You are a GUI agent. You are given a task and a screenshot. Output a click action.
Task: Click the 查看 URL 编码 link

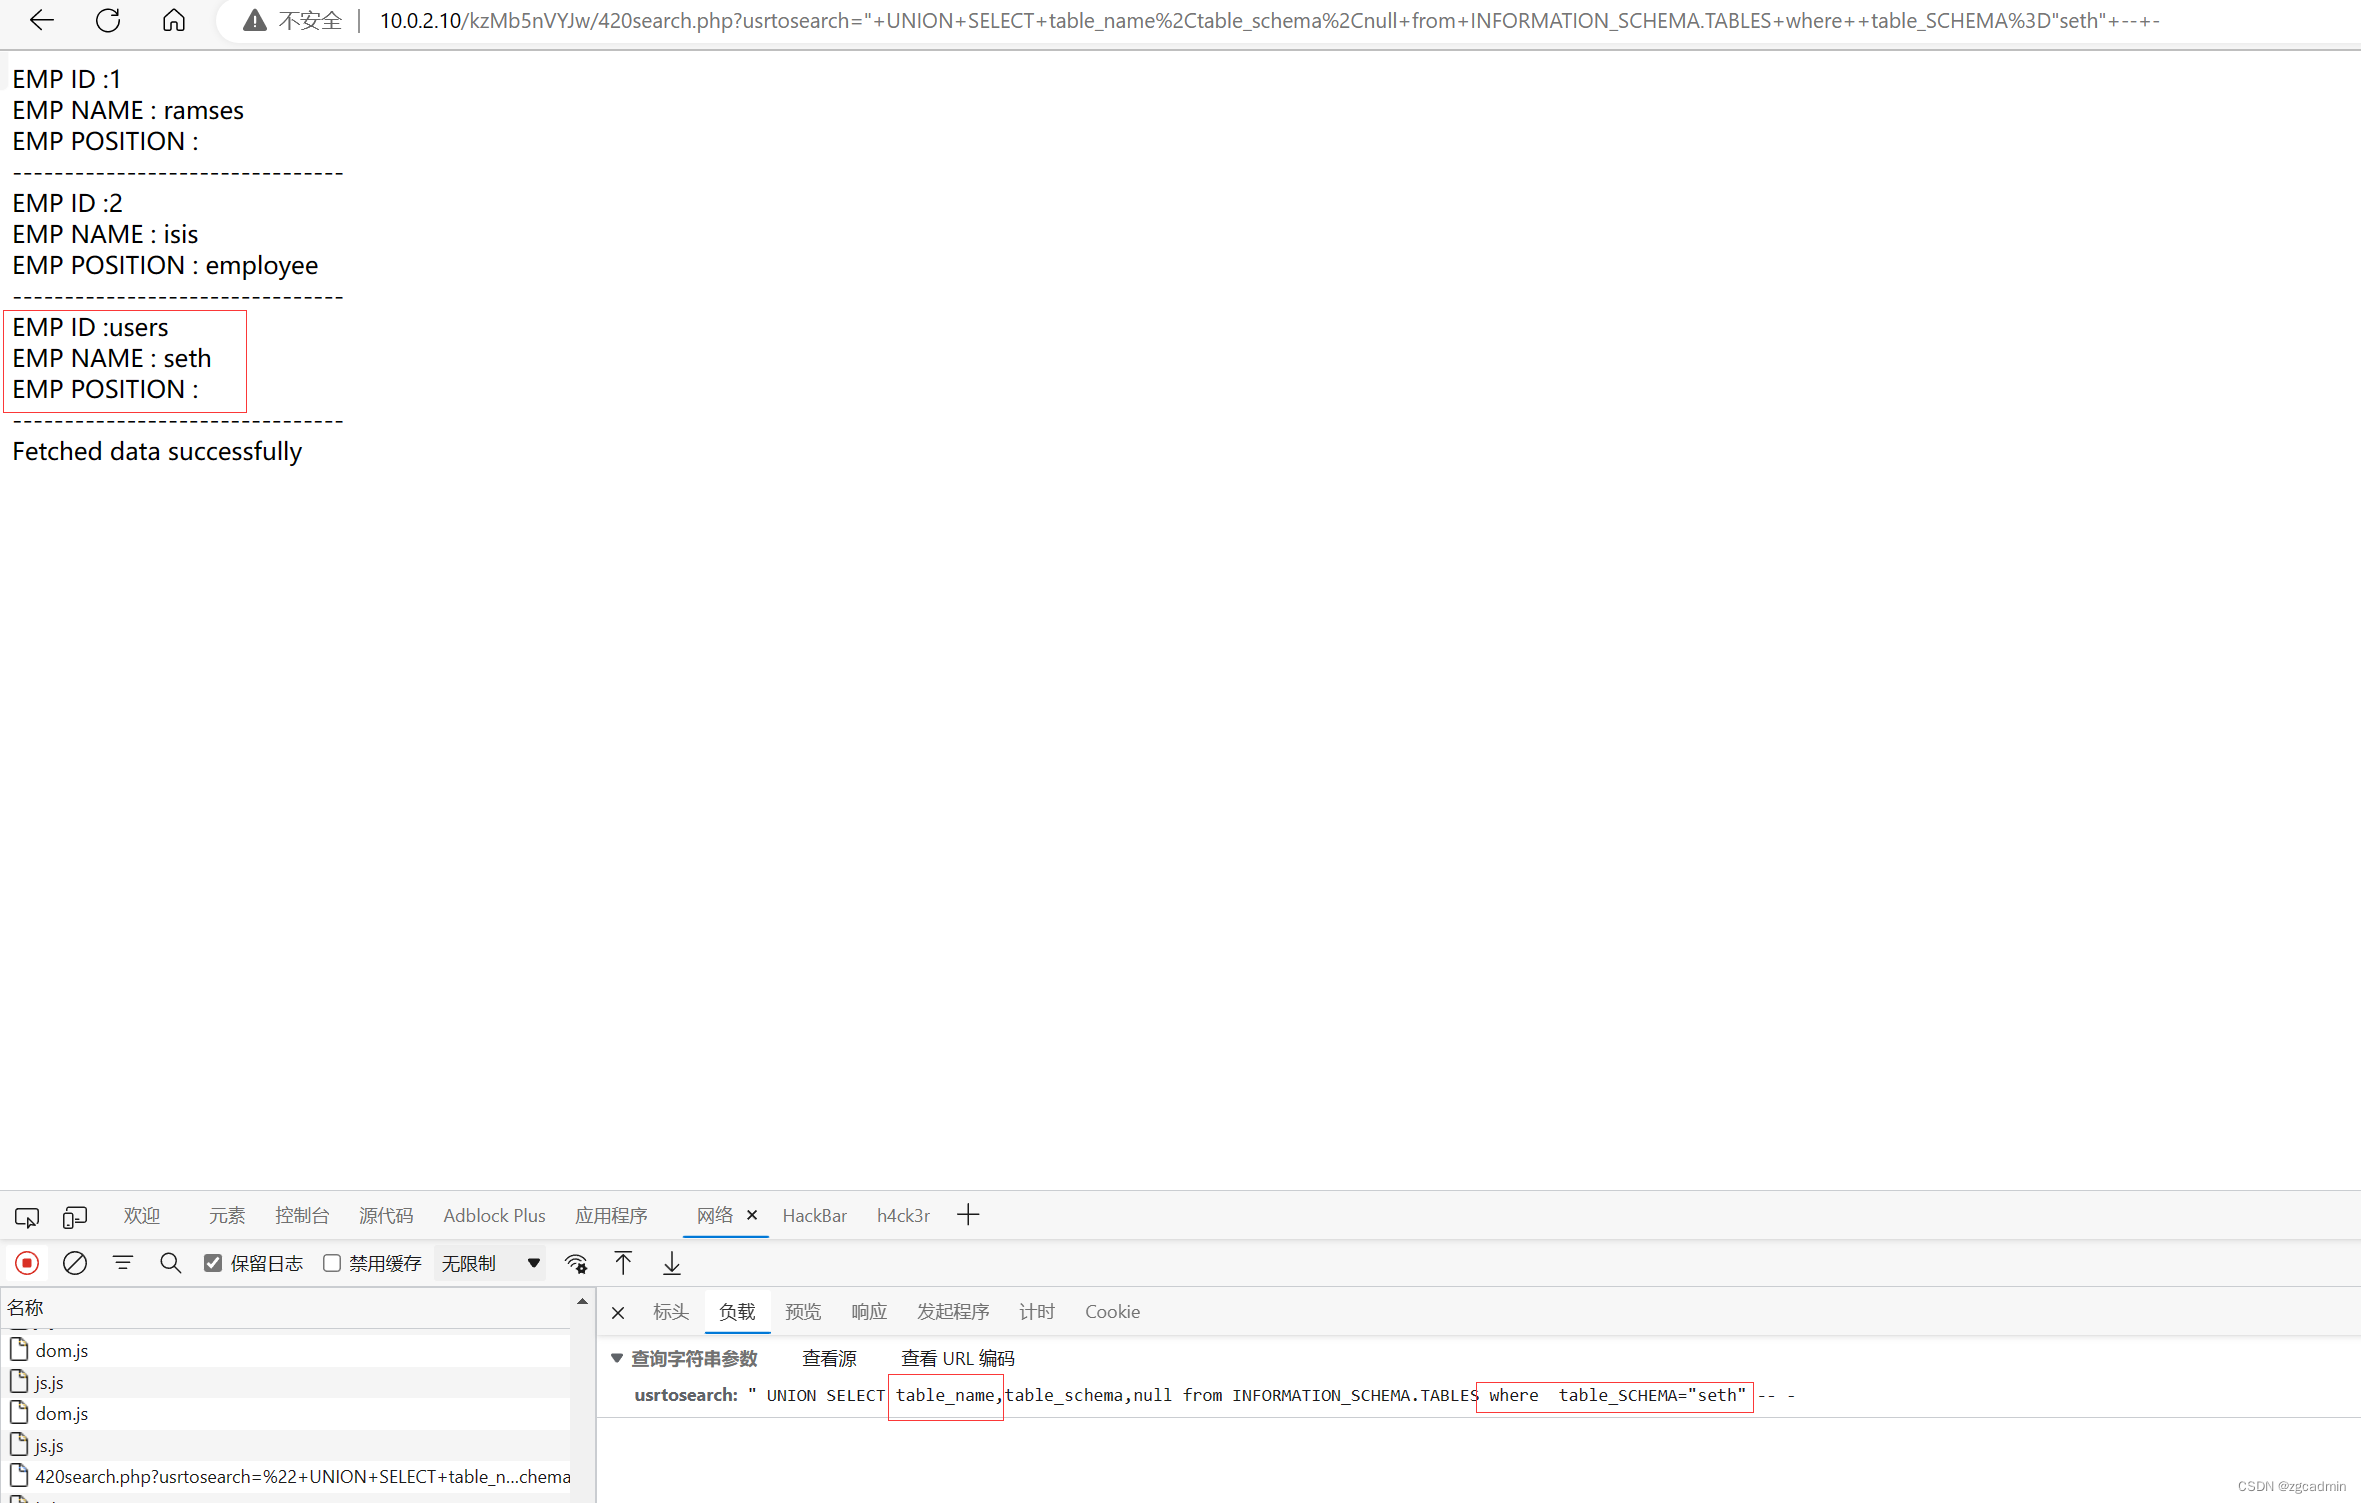click(x=957, y=1358)
